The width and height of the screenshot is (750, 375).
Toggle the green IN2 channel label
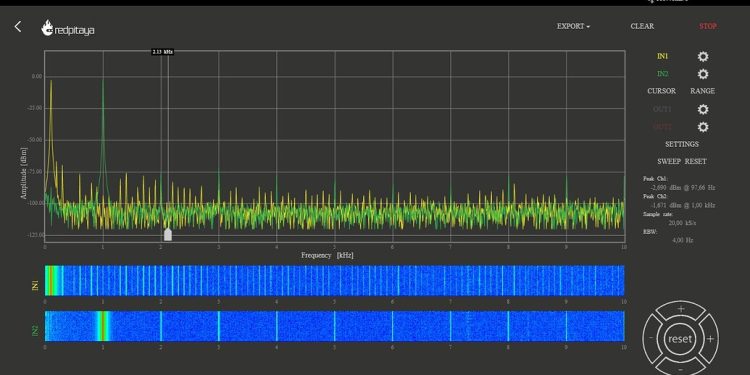pyautogui.click(x=662, y=74)
